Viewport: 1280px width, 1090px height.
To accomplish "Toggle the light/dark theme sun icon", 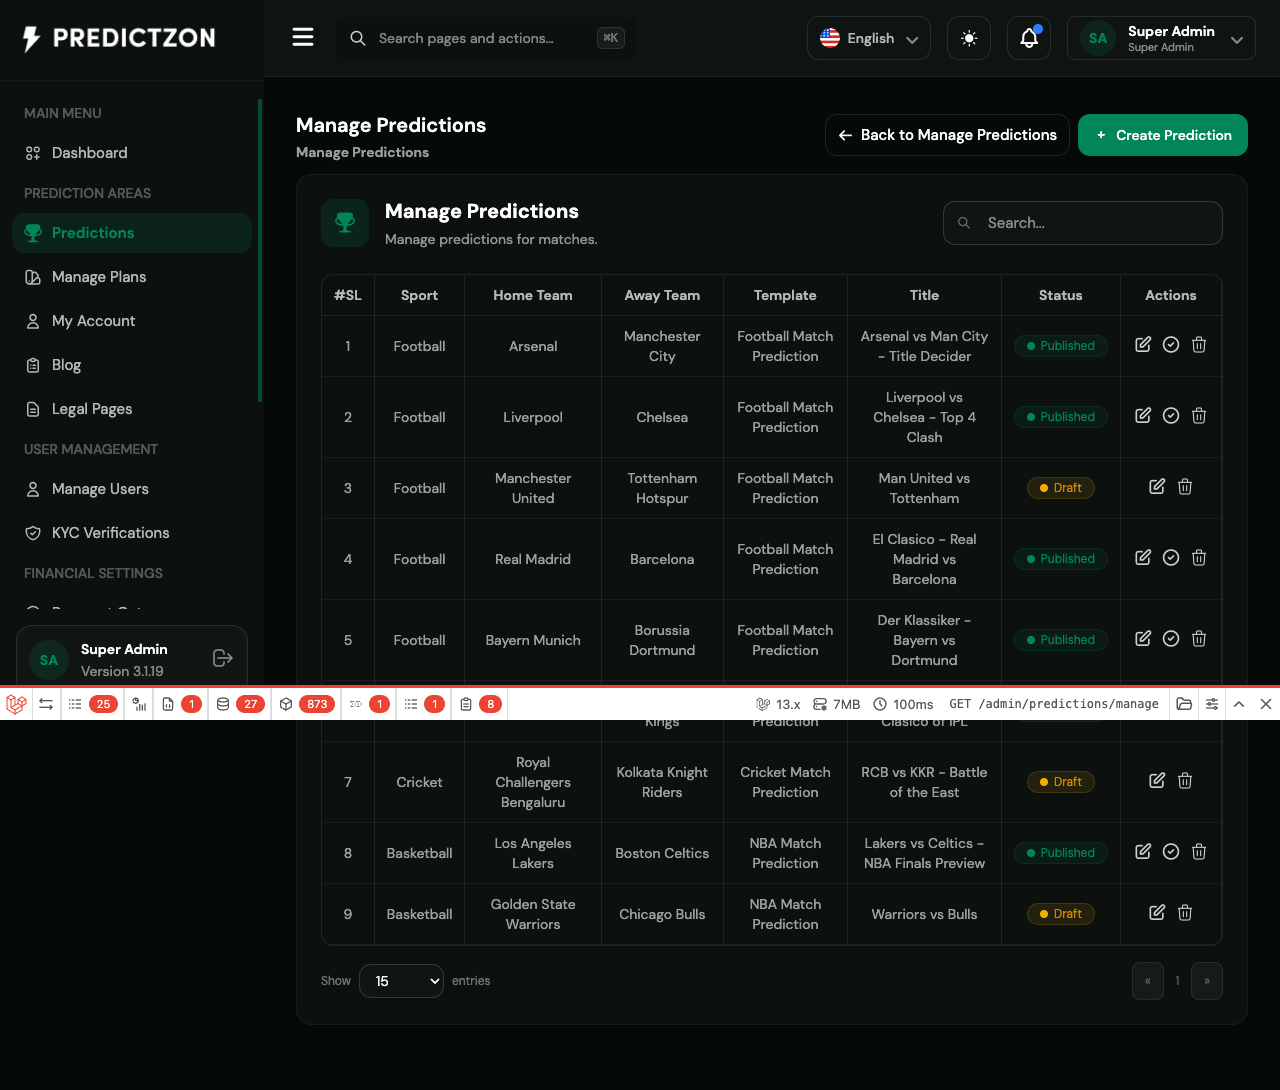I will click(x=968, y=38).
